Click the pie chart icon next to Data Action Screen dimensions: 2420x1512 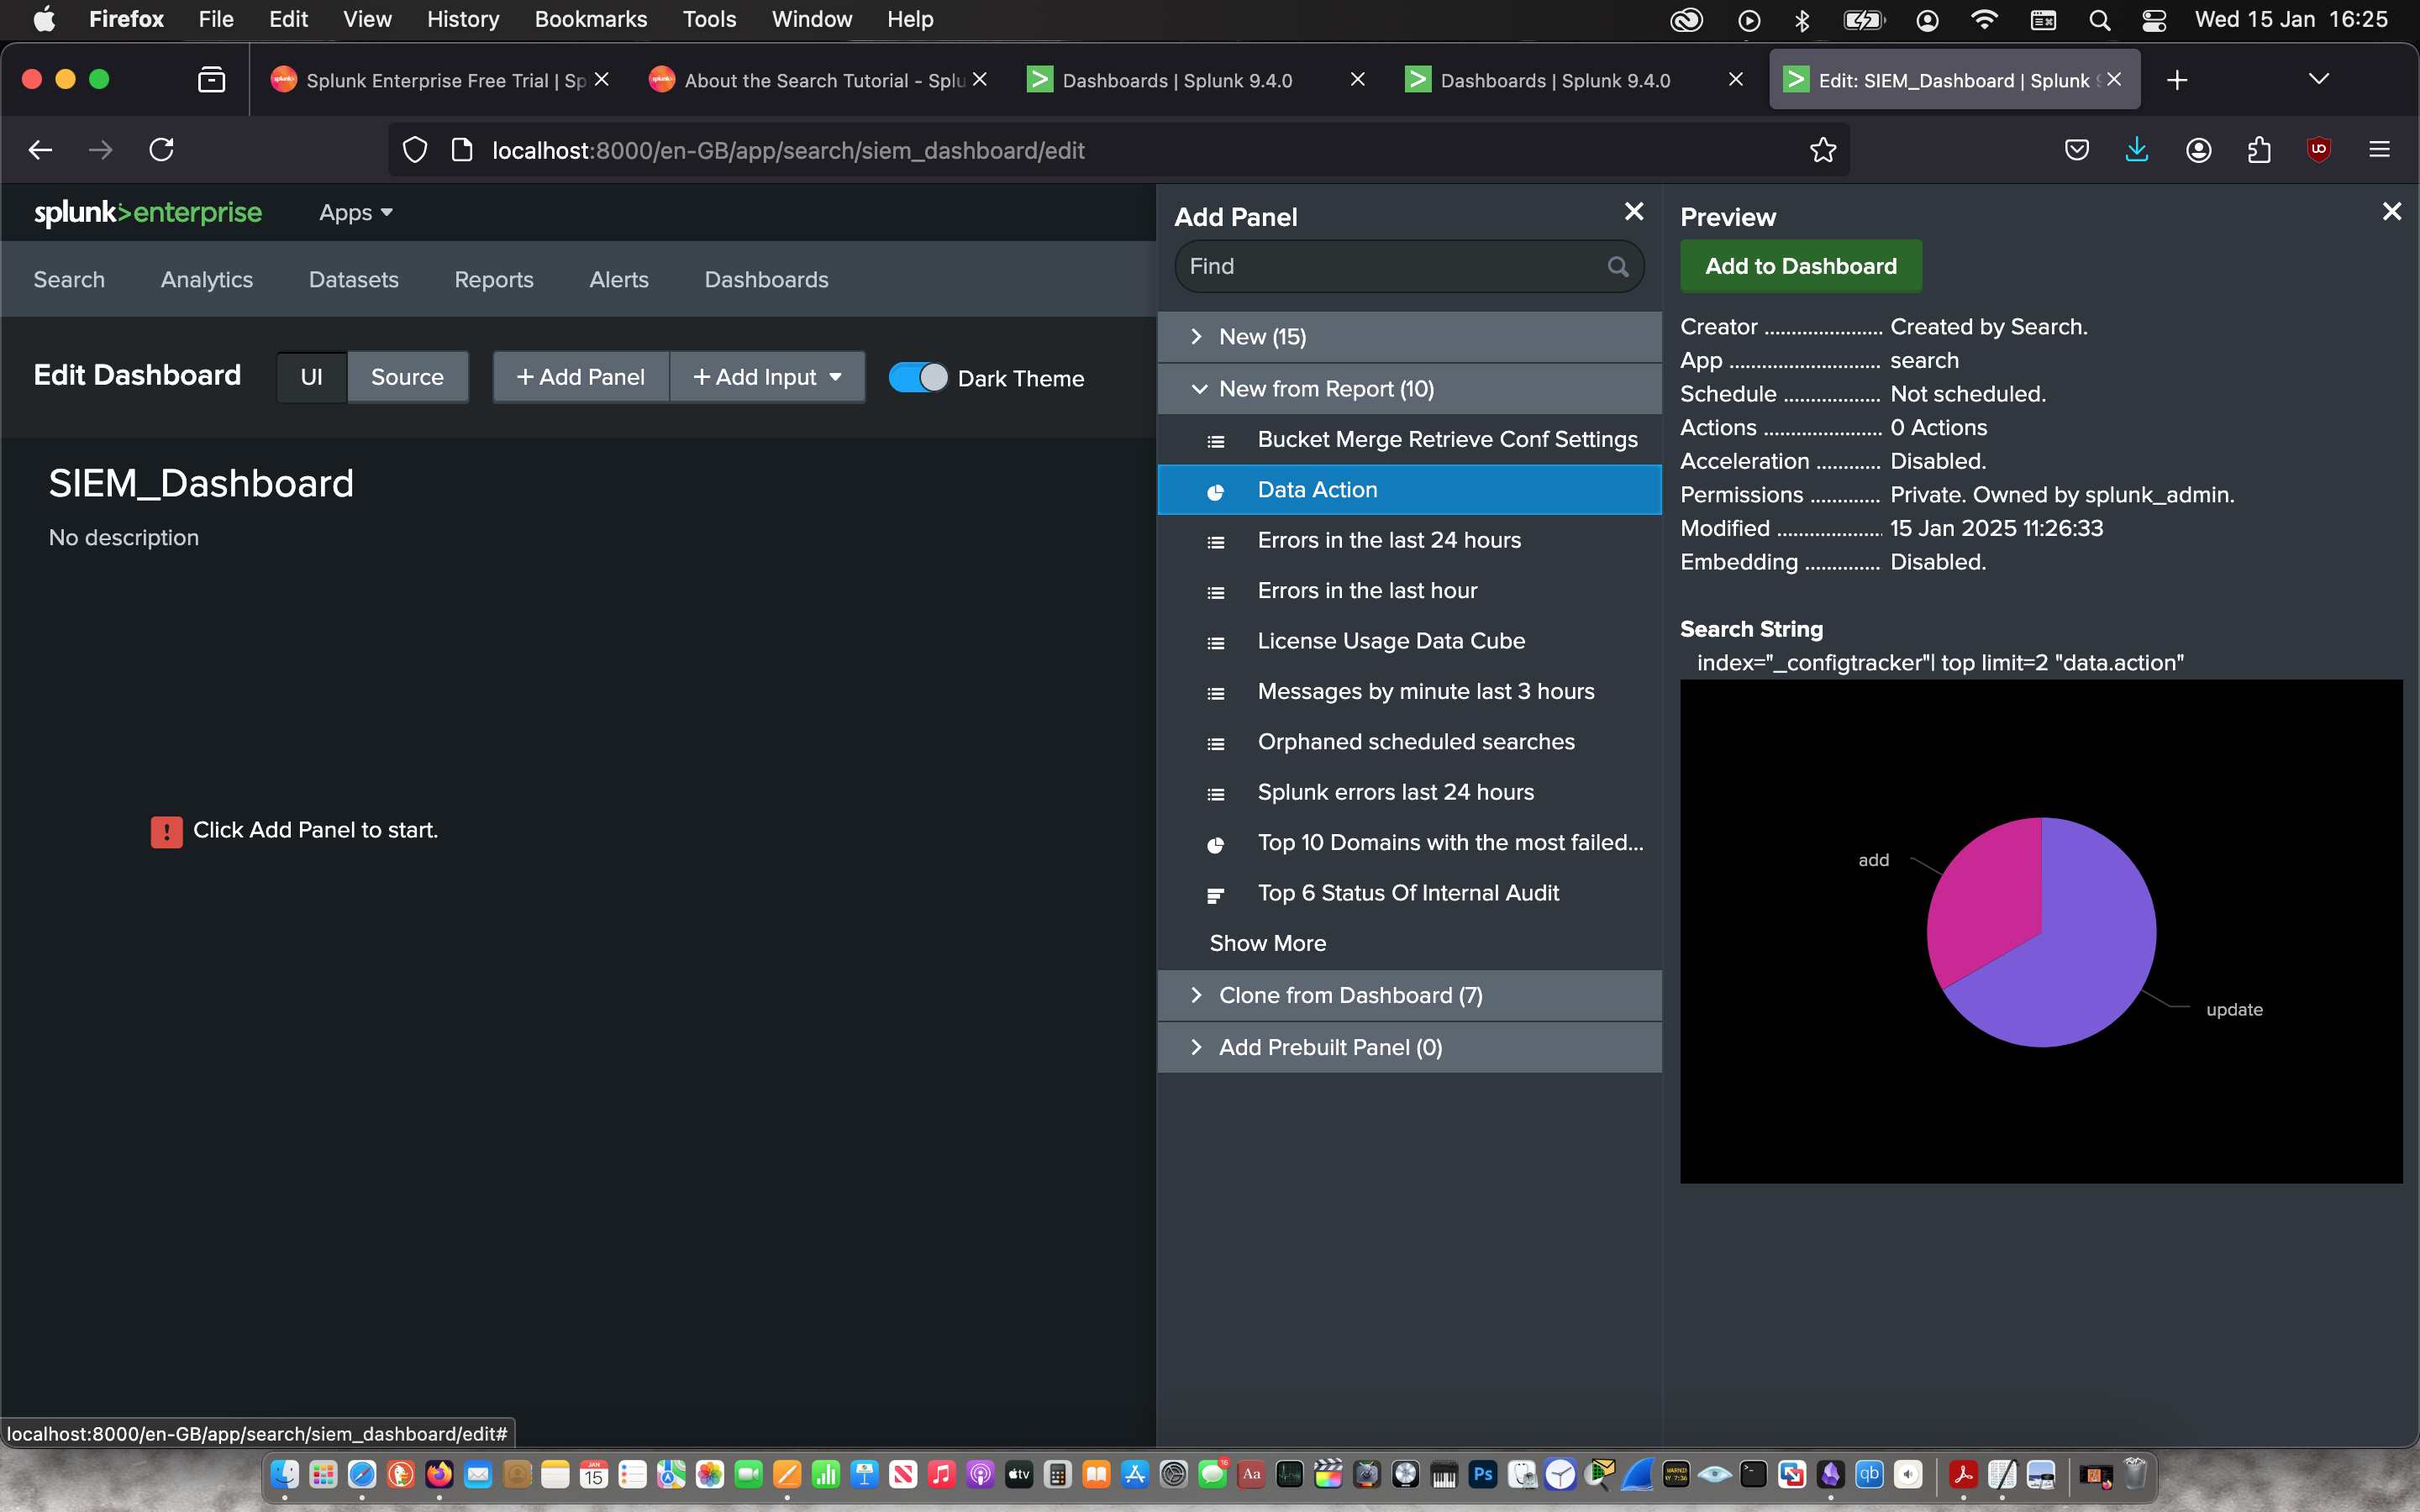click(1215, 491)
